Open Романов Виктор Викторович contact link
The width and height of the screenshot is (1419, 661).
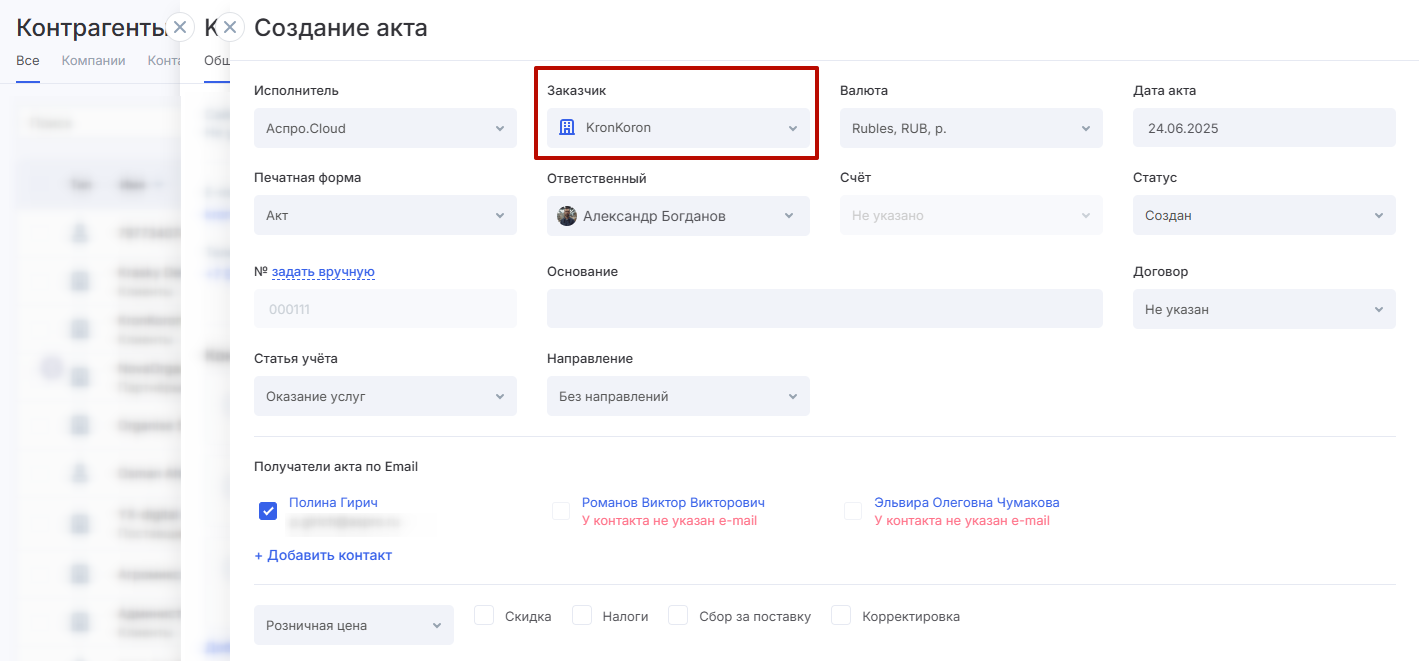pos(673,502)
